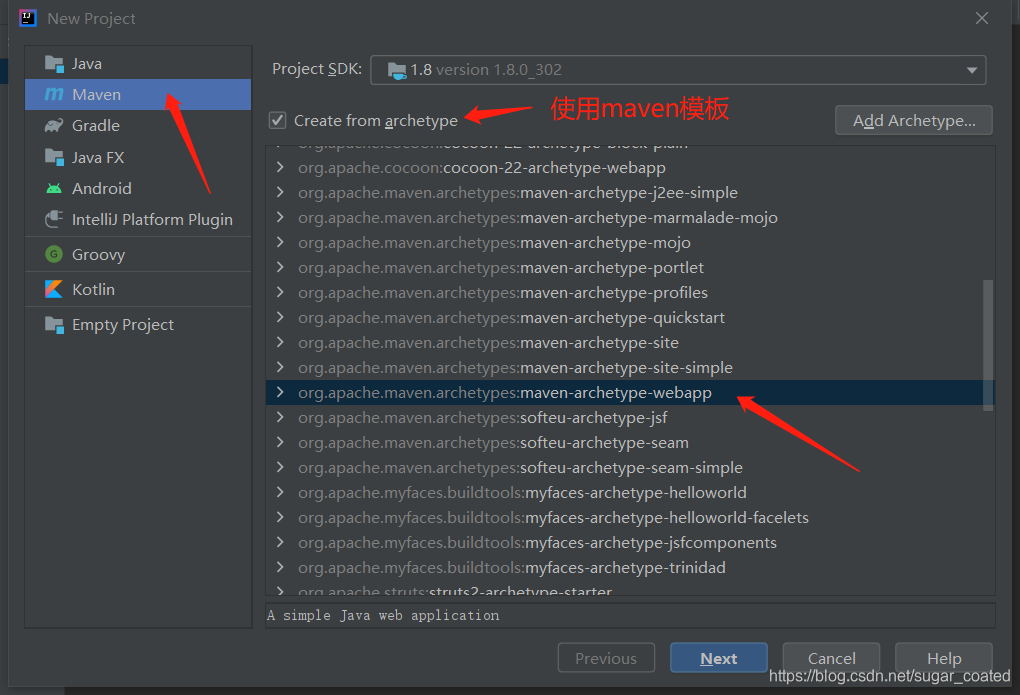Click the Help button
1020x695 pixels.
coord(944,658)
